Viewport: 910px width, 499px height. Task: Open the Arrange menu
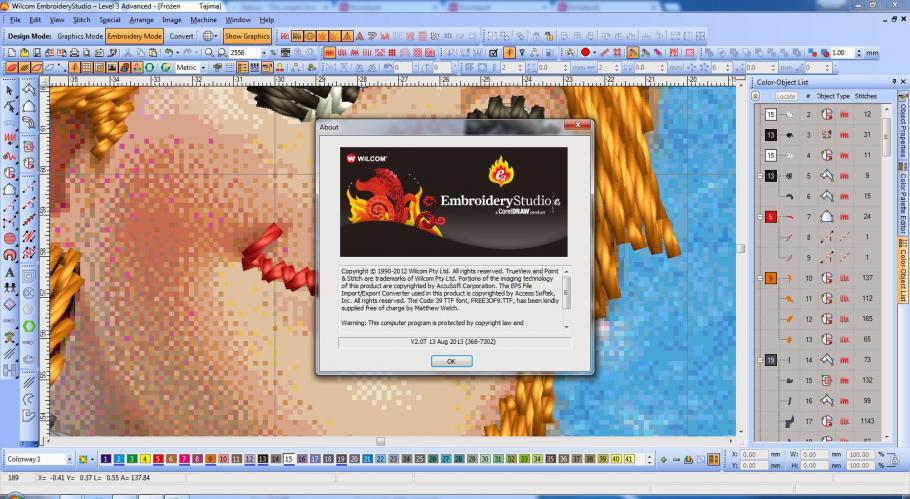click(141, 20)
